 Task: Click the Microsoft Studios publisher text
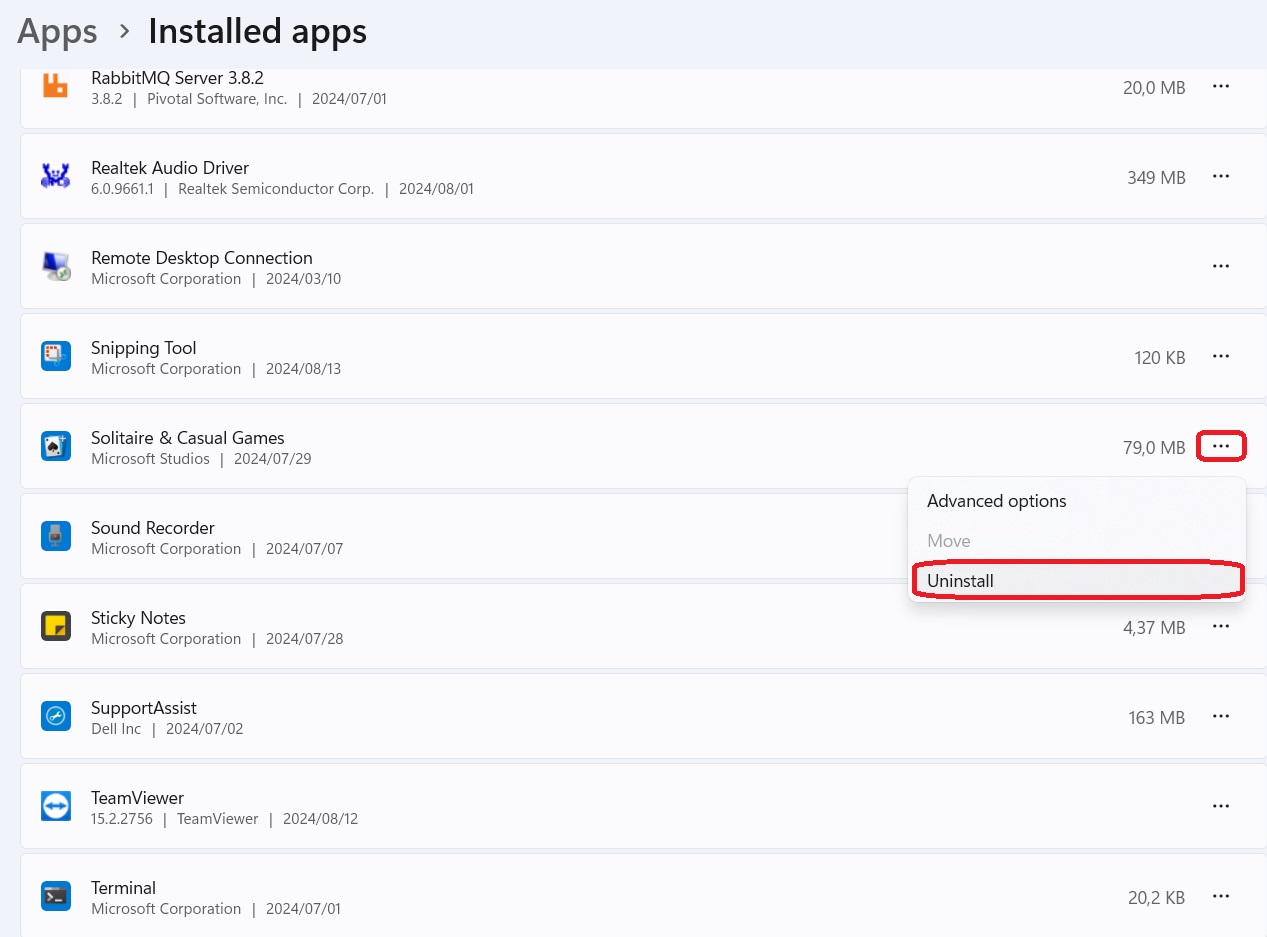[150, 459]
